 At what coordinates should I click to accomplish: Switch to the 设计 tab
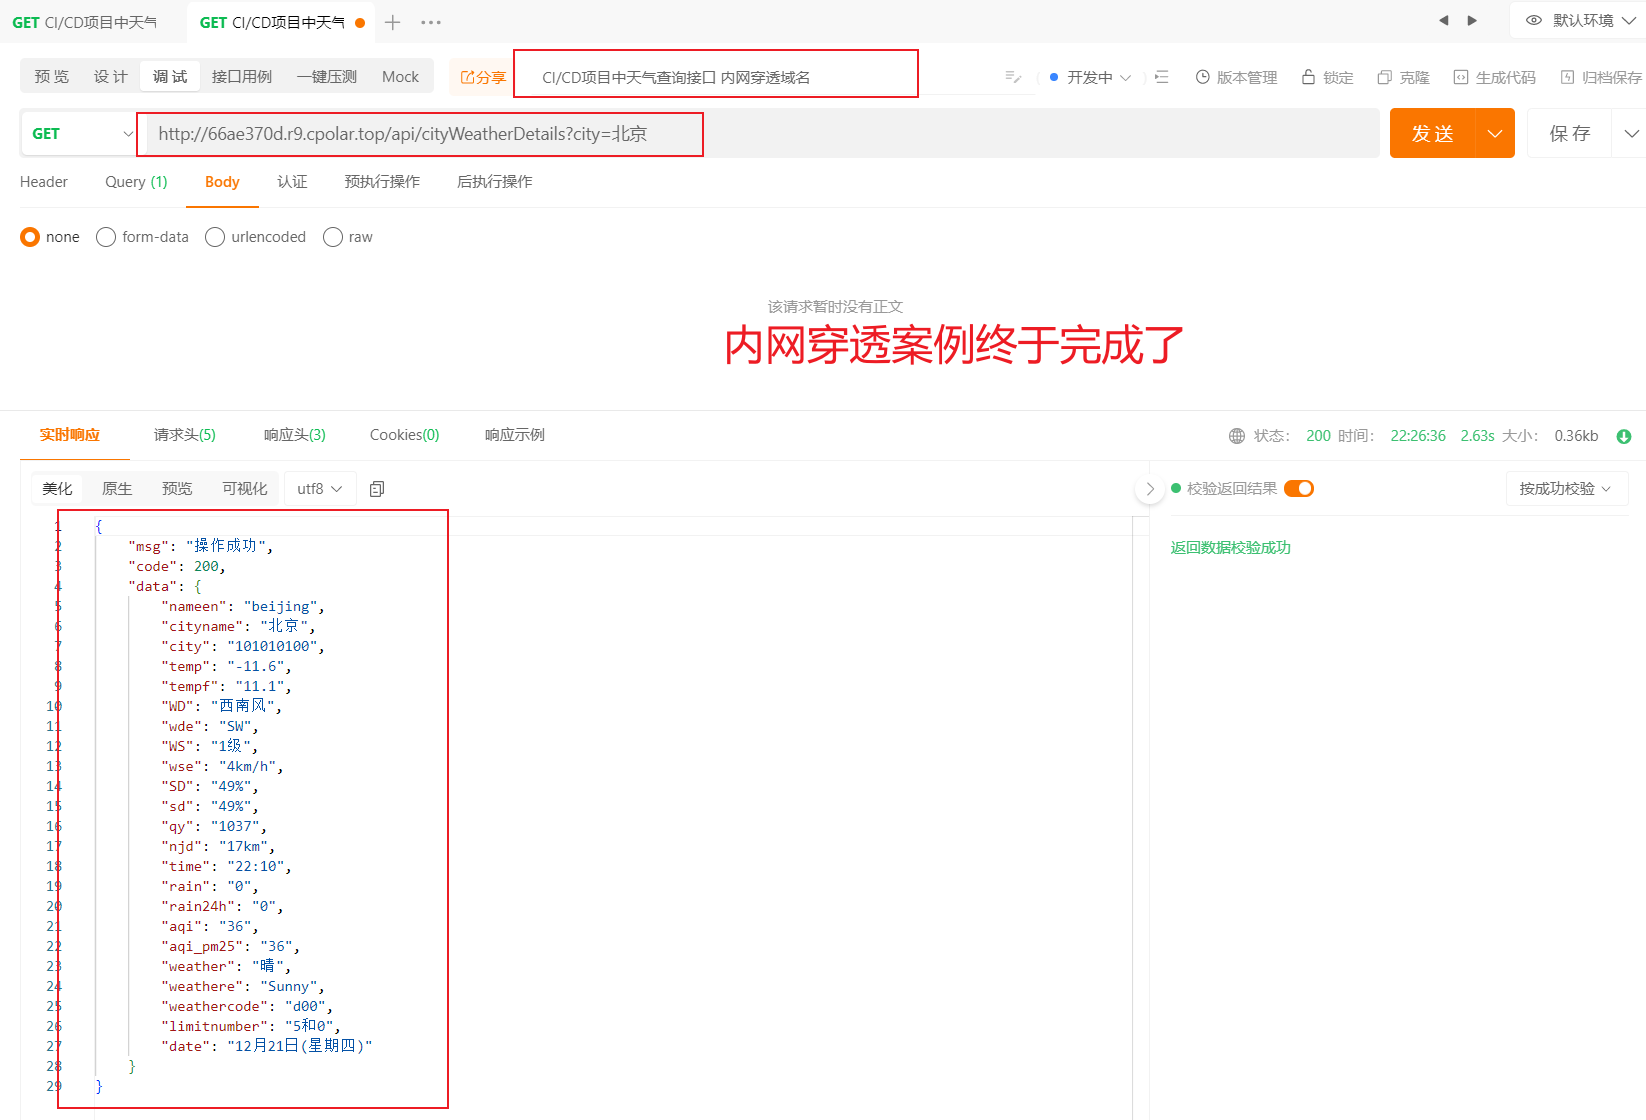tap(111, 77)
